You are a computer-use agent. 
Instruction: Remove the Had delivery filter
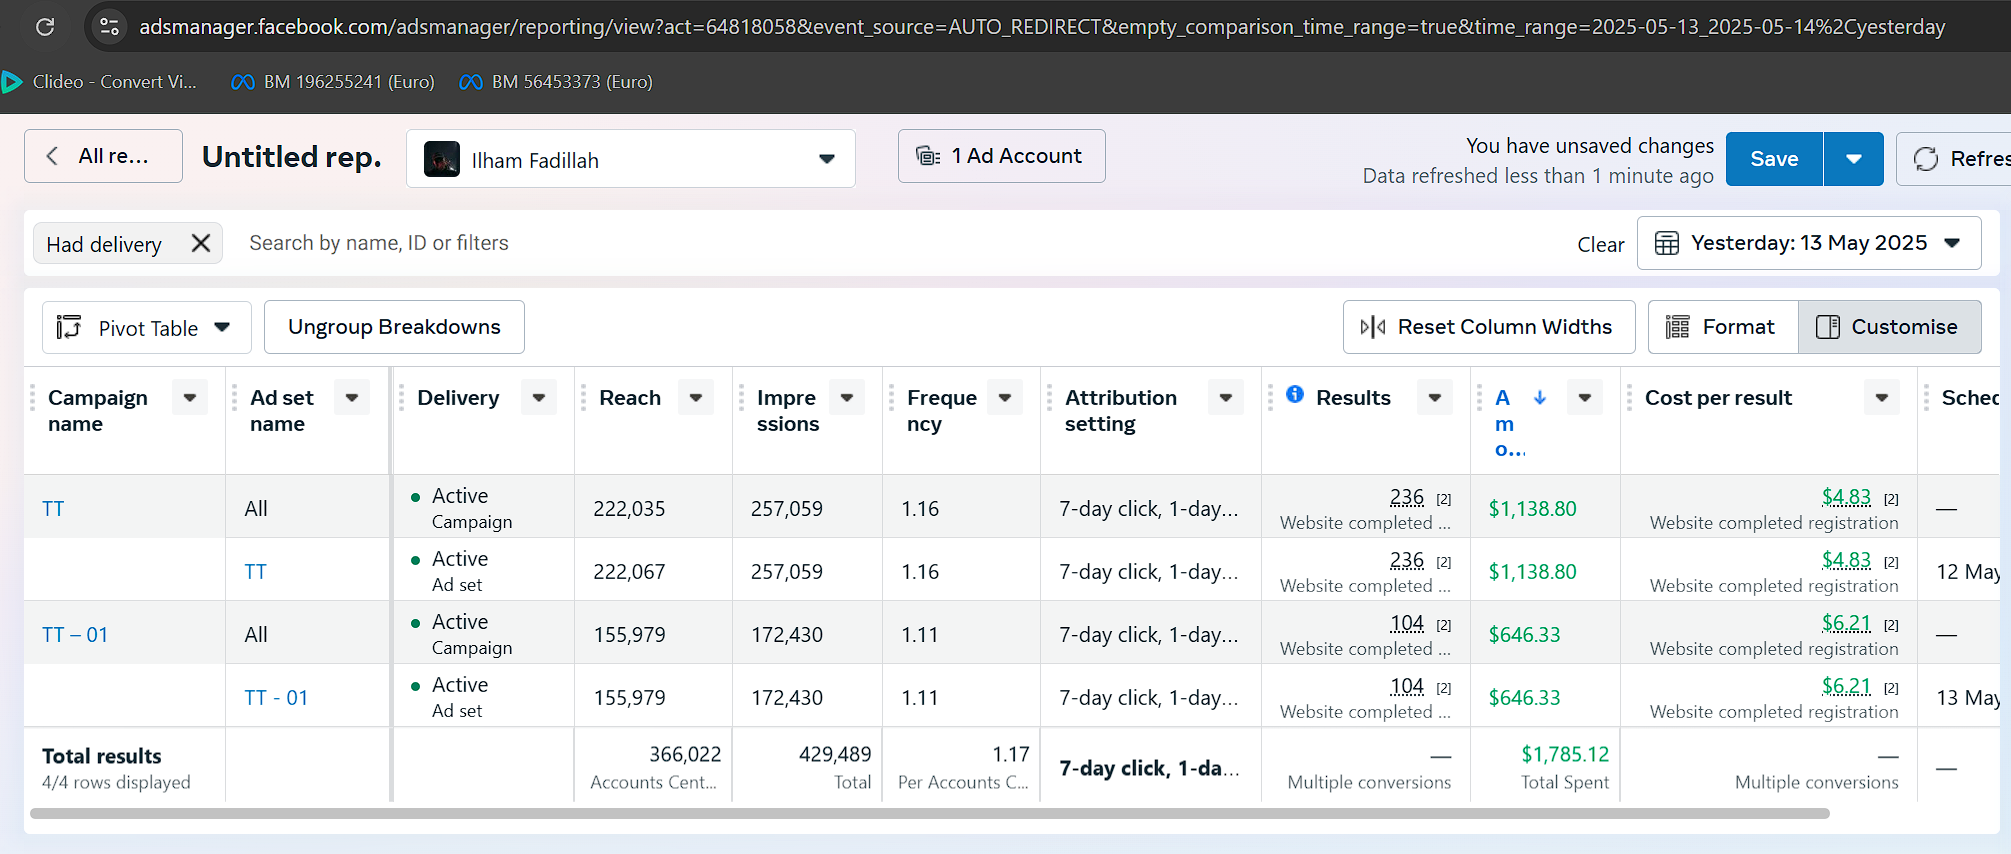click(x=201, y=243)
